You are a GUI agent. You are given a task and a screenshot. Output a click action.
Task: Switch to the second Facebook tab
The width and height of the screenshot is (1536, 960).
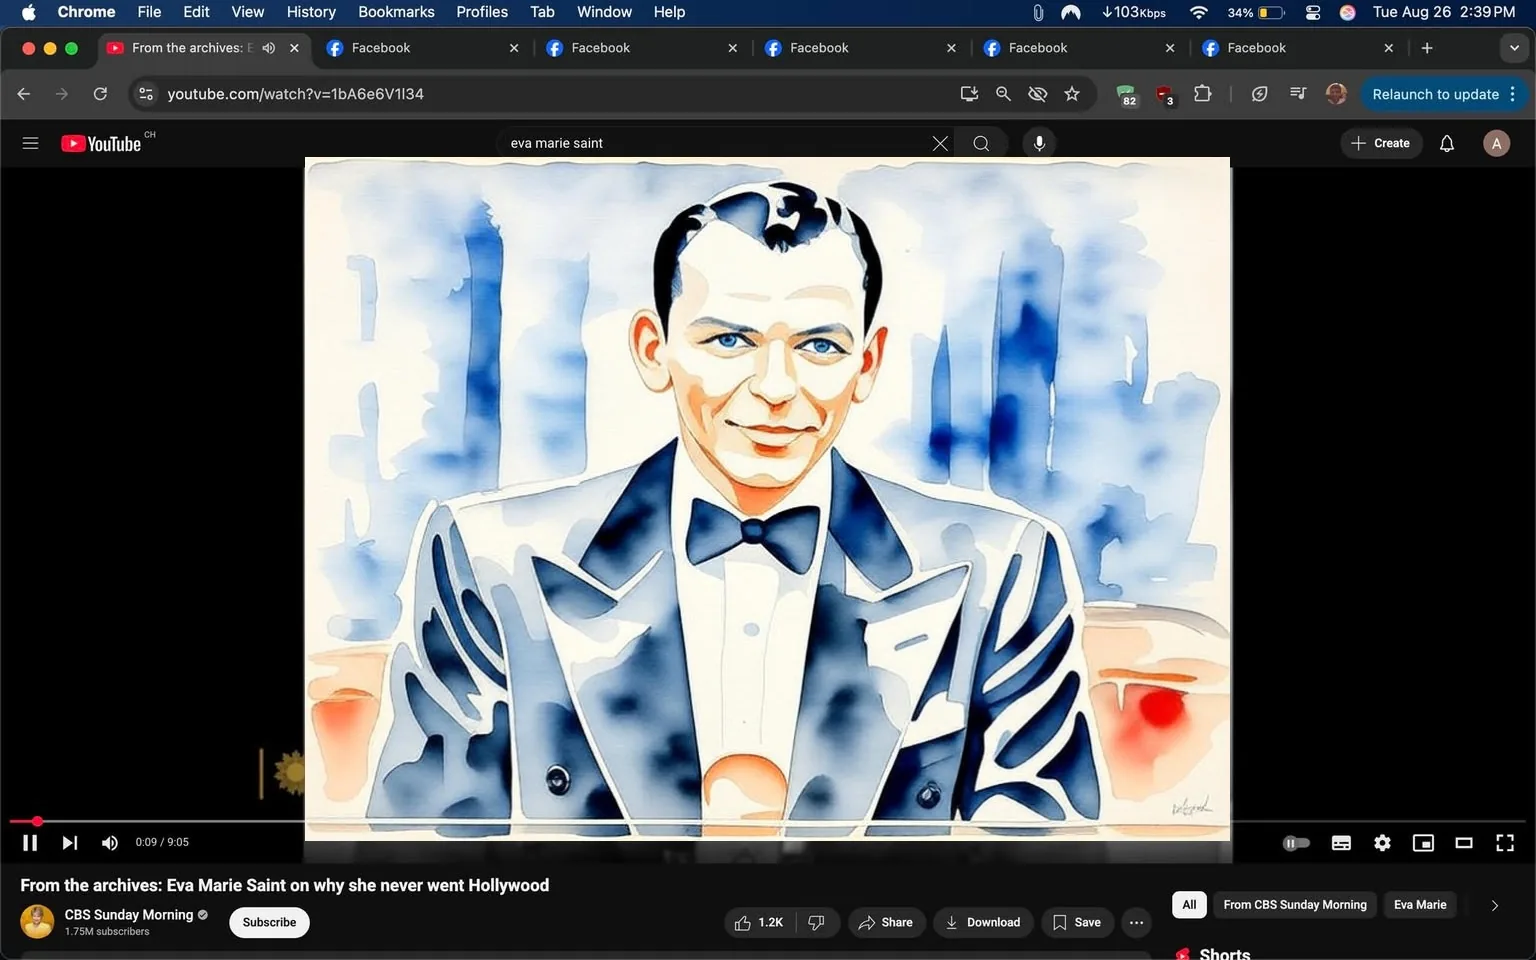600,47
